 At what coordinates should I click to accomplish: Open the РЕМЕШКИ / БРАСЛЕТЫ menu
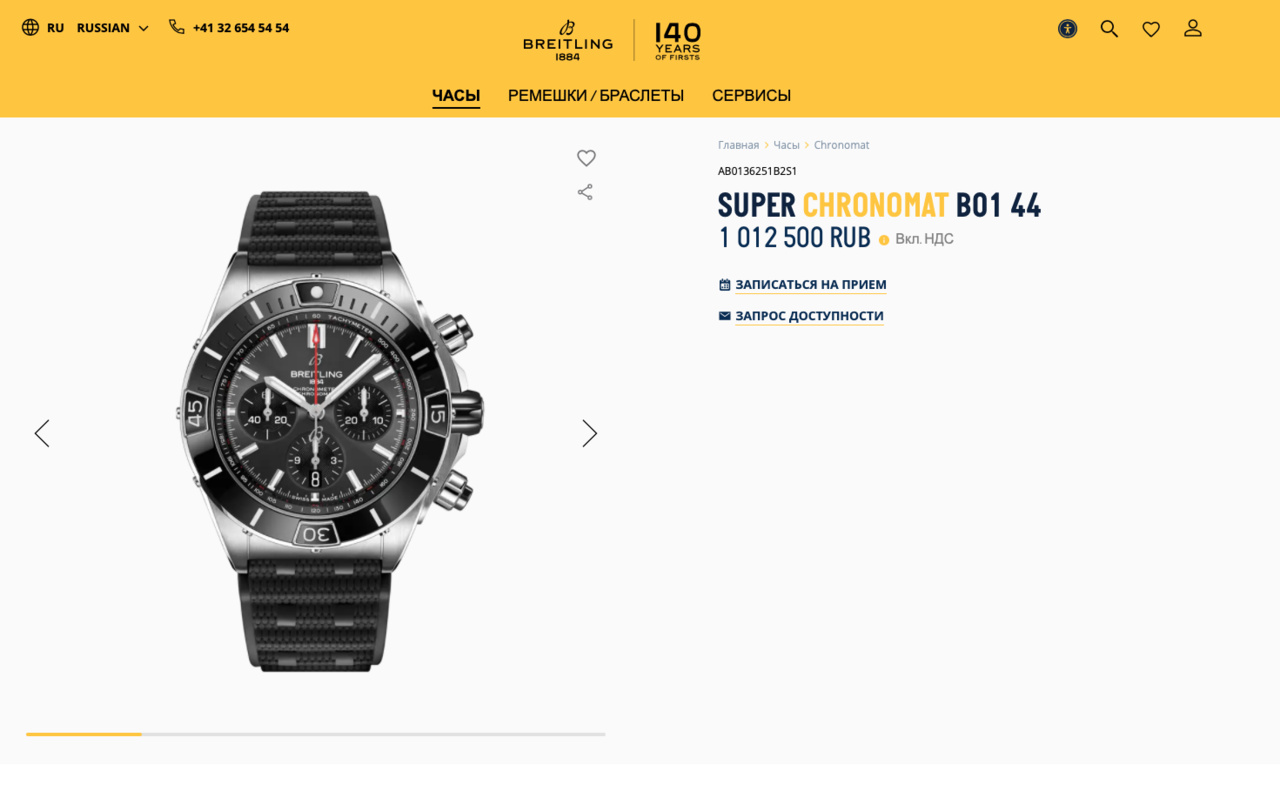[596, 96]
